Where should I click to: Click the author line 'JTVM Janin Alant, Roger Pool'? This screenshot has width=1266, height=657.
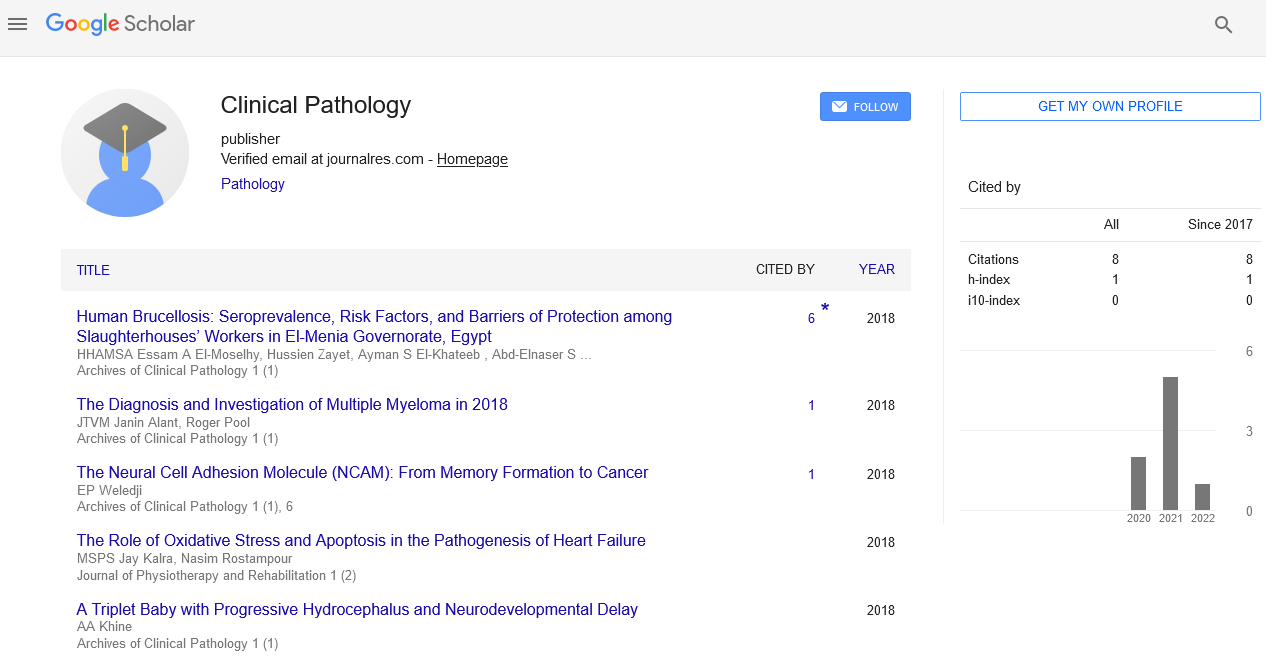[x=163, y=423]
